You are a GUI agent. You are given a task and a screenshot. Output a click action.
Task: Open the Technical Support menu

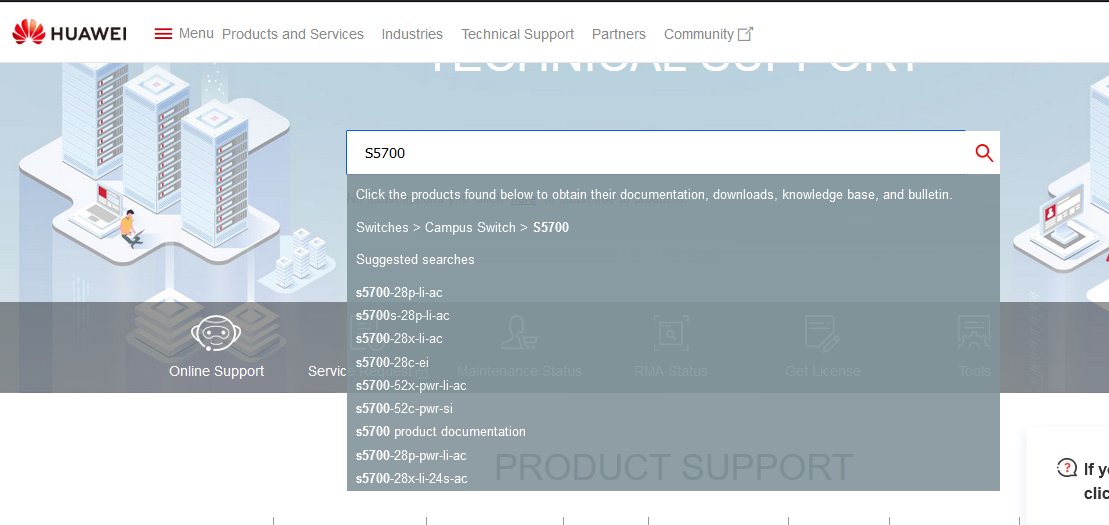pyautogui.click(x=518, y=34)
